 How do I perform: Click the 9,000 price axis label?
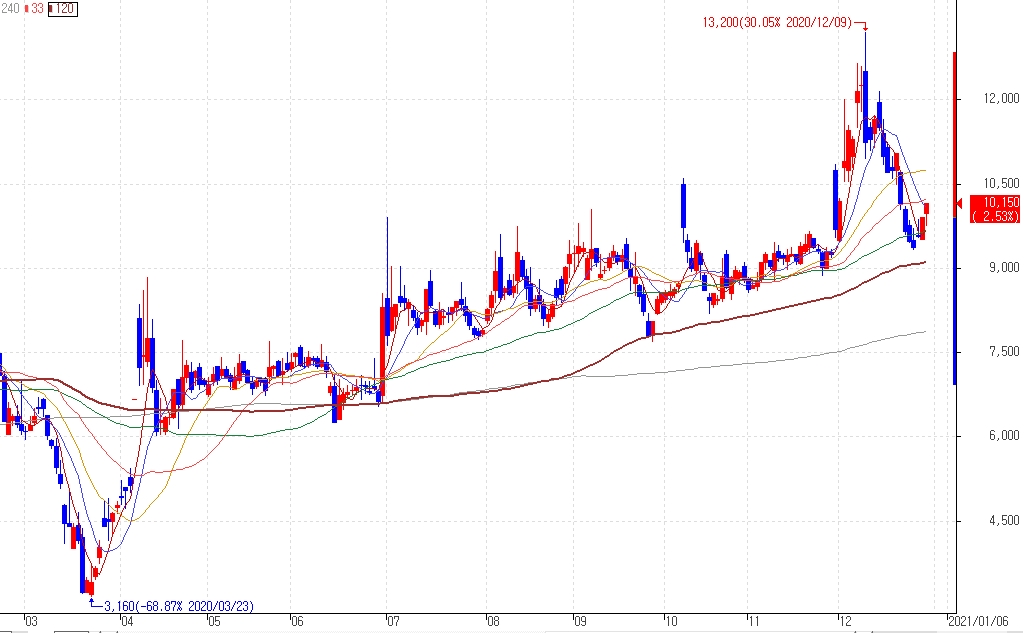coord(1003,267)
